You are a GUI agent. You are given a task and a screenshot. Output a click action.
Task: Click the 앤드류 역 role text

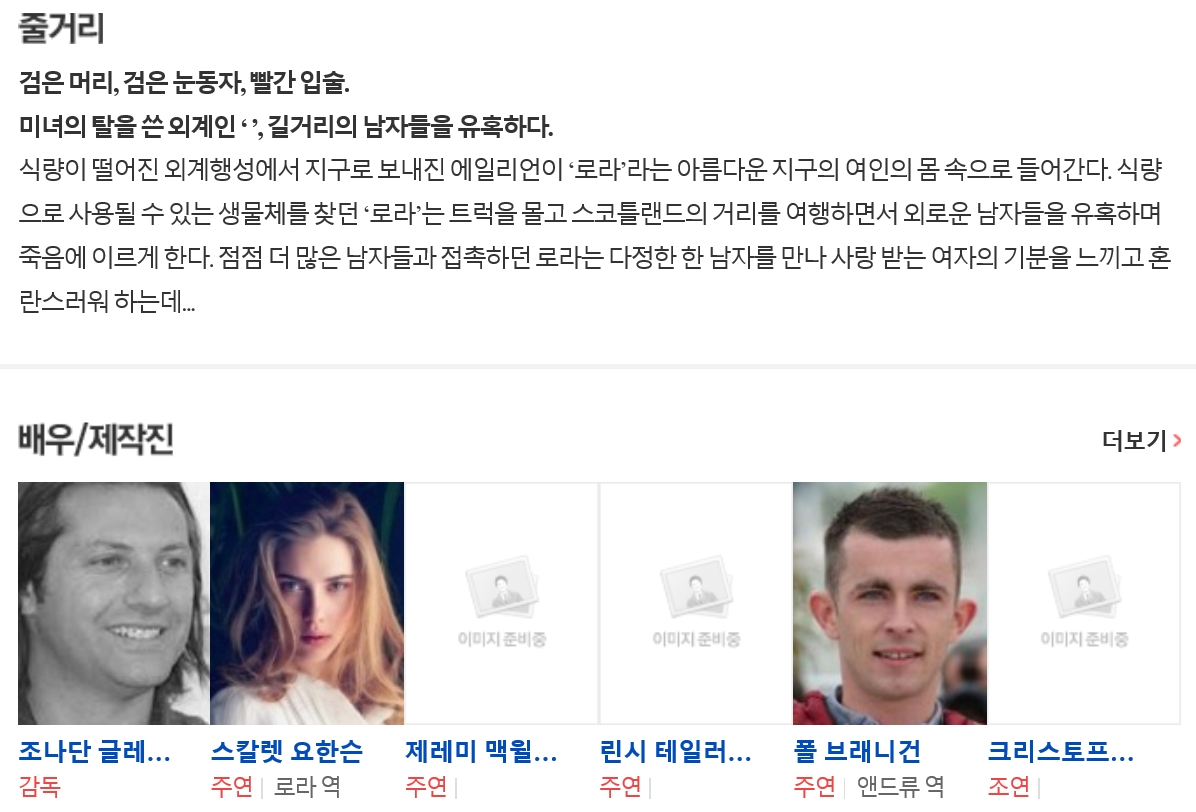[901, 786]
